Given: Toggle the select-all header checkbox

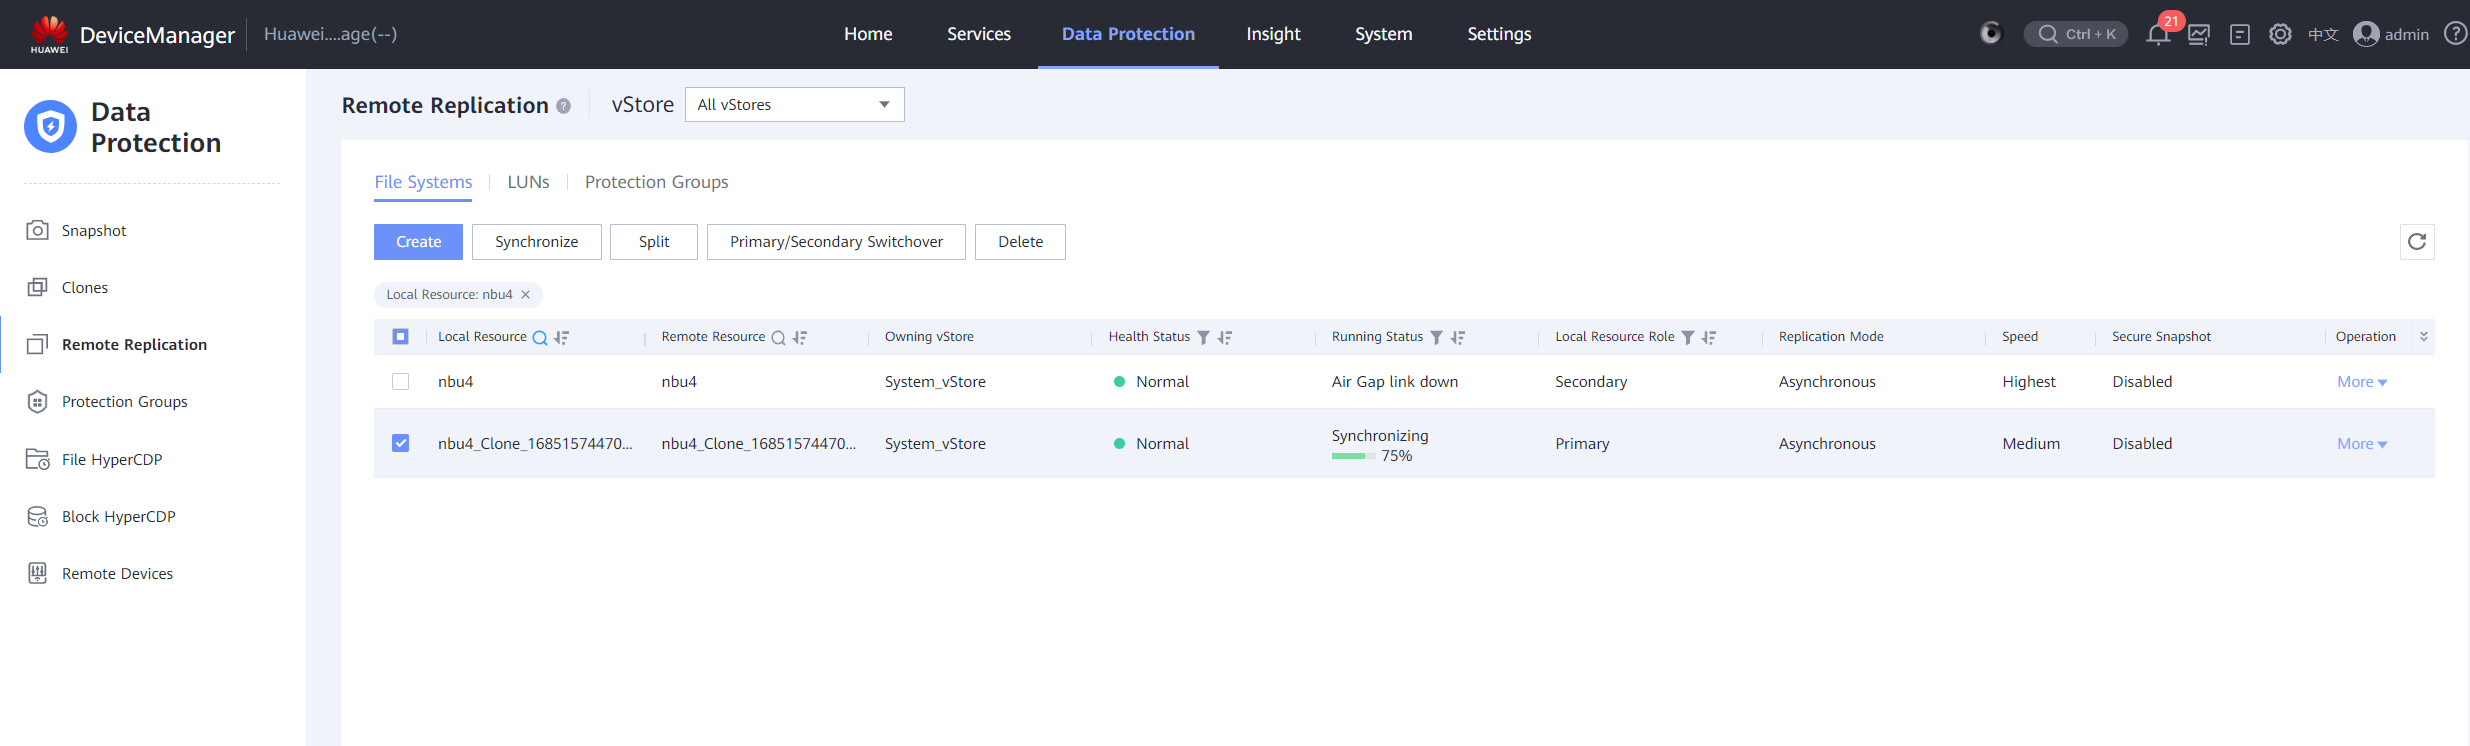Looking at the screenshot, I should [401, 337].
